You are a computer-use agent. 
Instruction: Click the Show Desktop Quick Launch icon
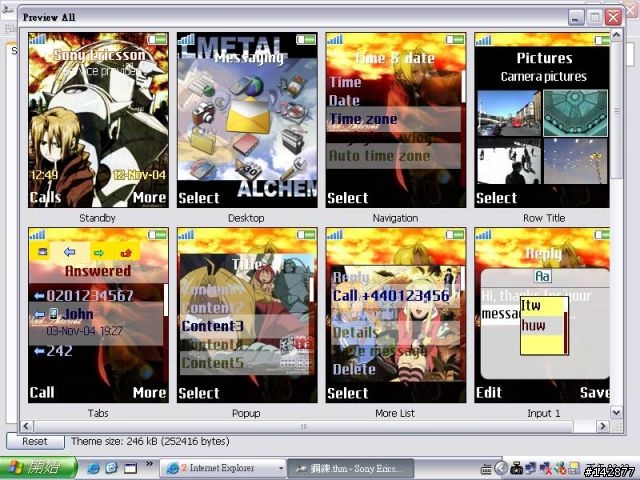130,468
